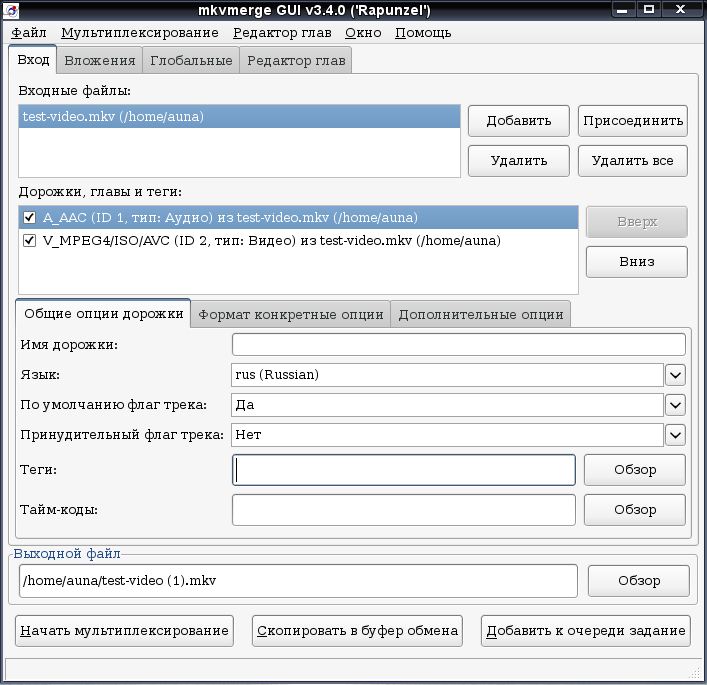Image resolution: width=707 pixels, height=685 pixels.
Task: Switch to the Глобальные tab
Action: (x=191, y=60)
